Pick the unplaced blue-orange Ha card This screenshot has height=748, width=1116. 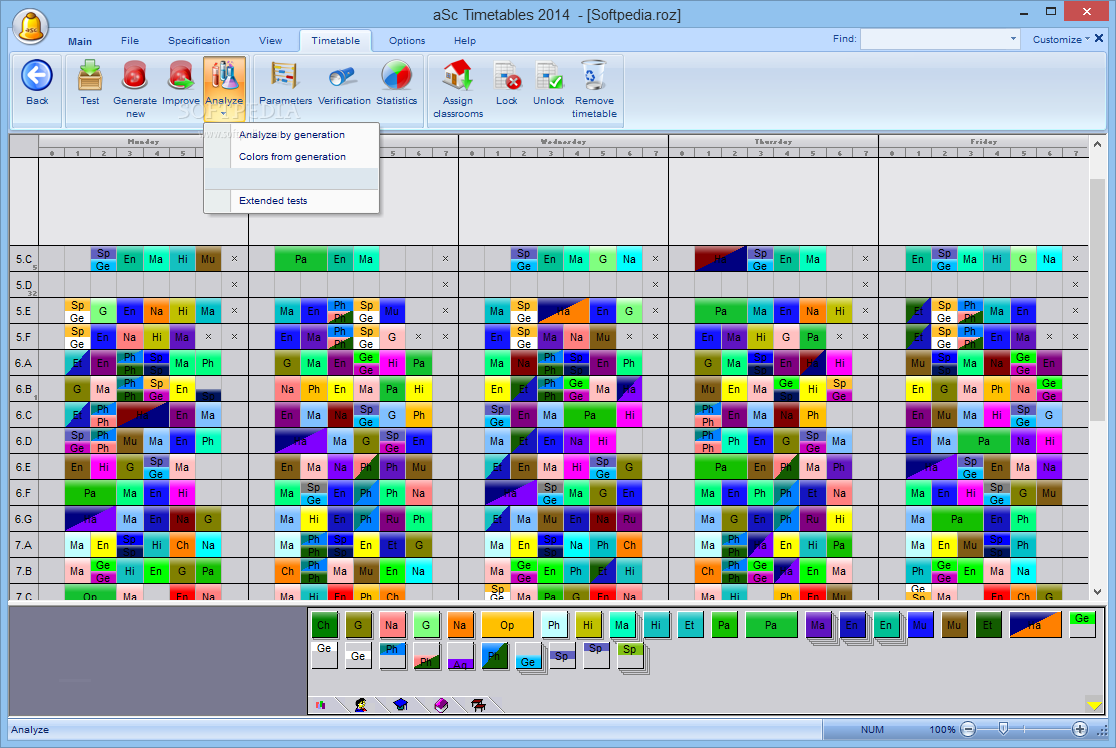(1035, 625)
